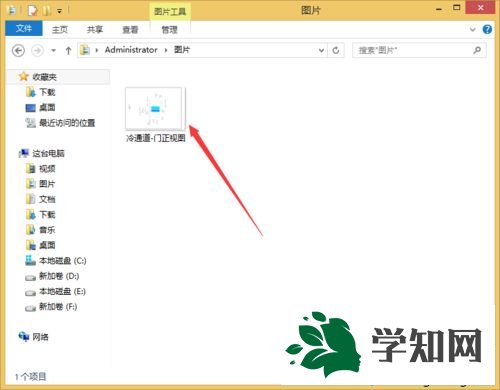Select 收藏夹 in the navigation pane
The image size is (500, 390).
(45, 77)
